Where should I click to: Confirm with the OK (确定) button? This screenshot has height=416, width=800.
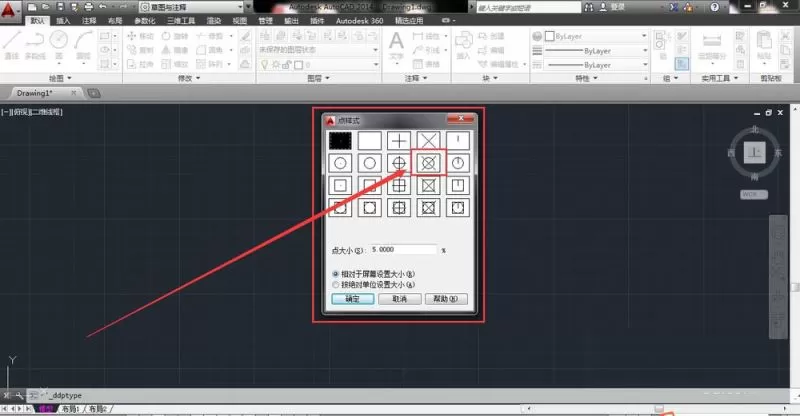(353, 299)
